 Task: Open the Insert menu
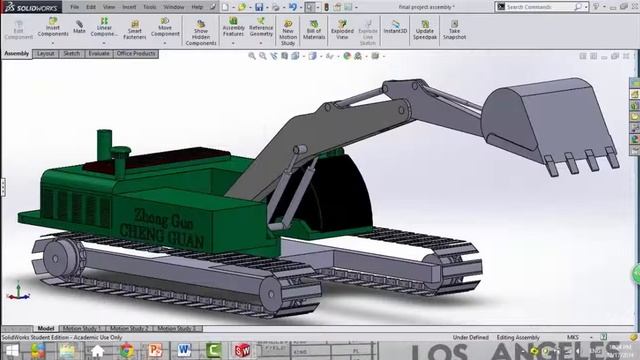coord(129,7)
